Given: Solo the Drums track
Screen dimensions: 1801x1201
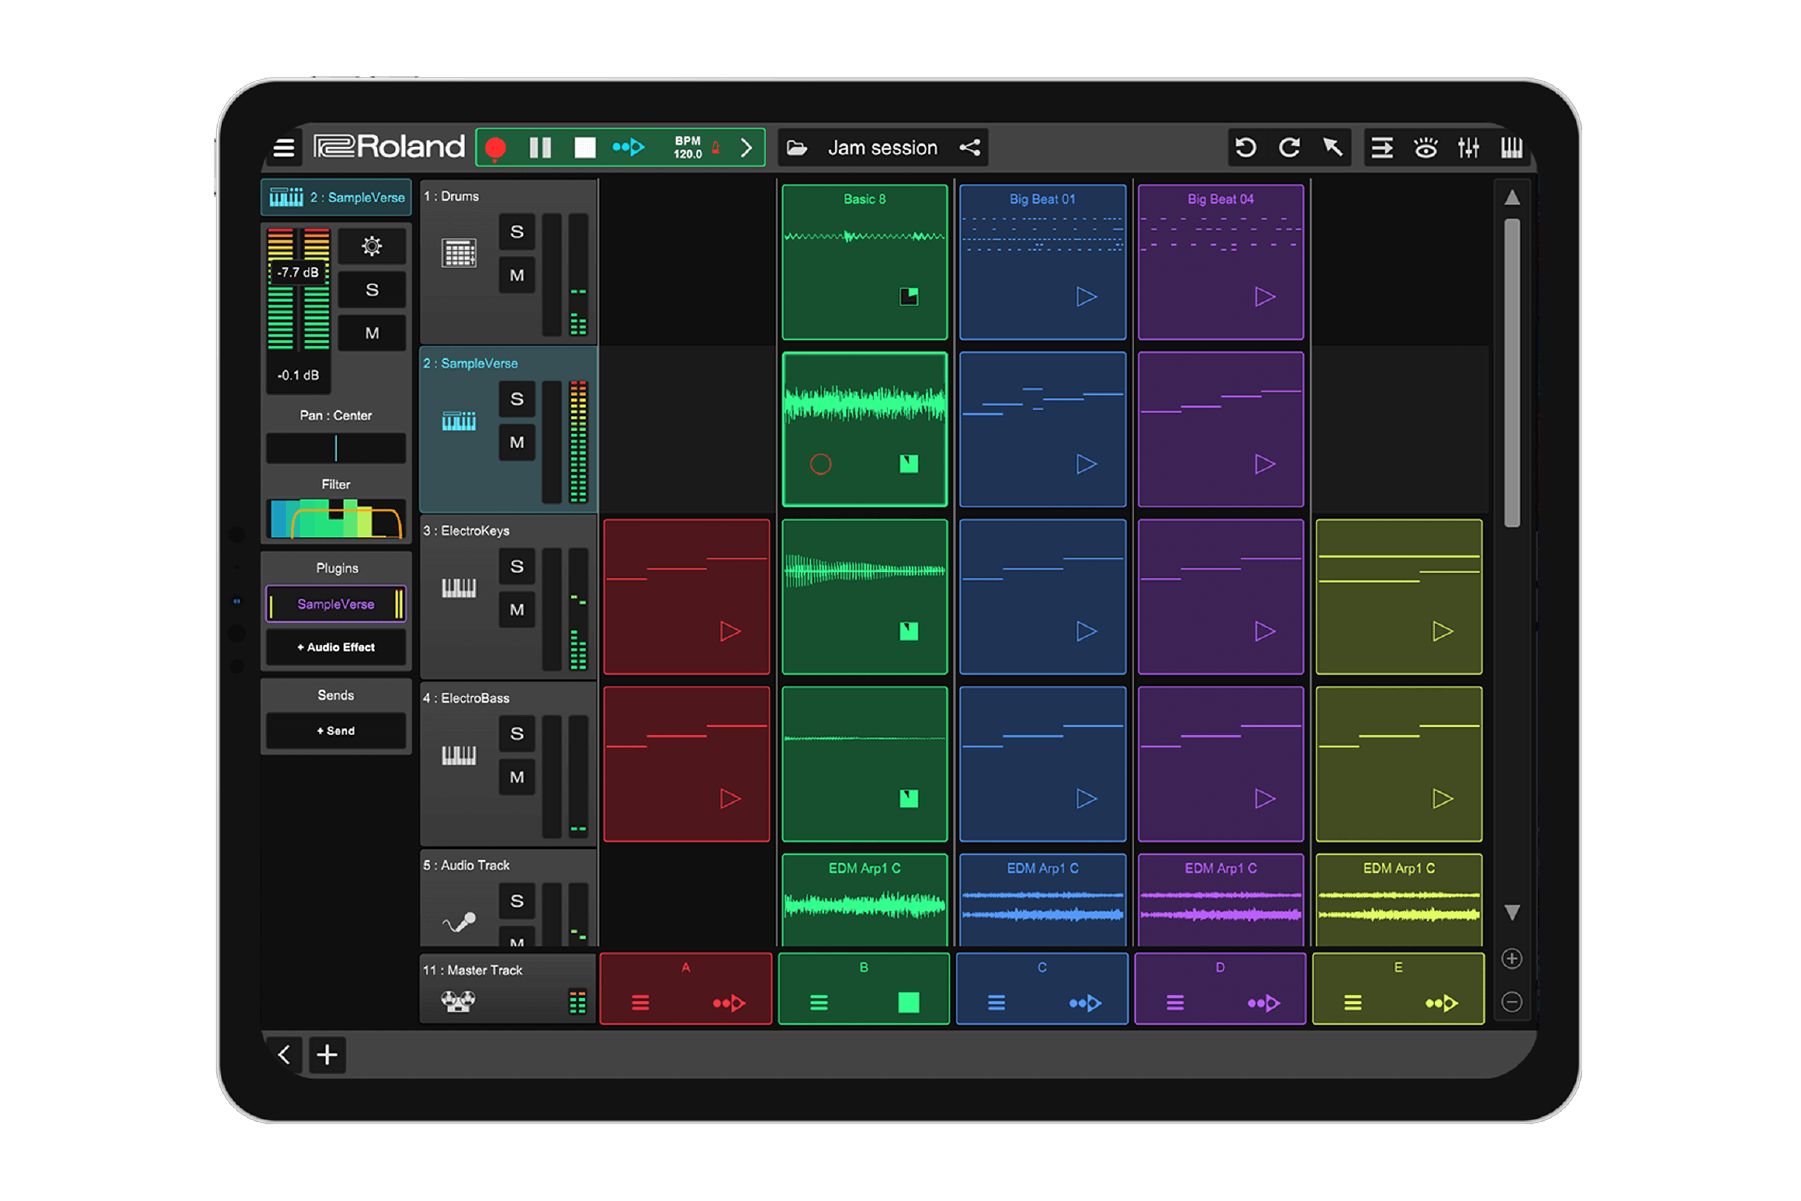Looking at the screenshot, I should 517,232.
